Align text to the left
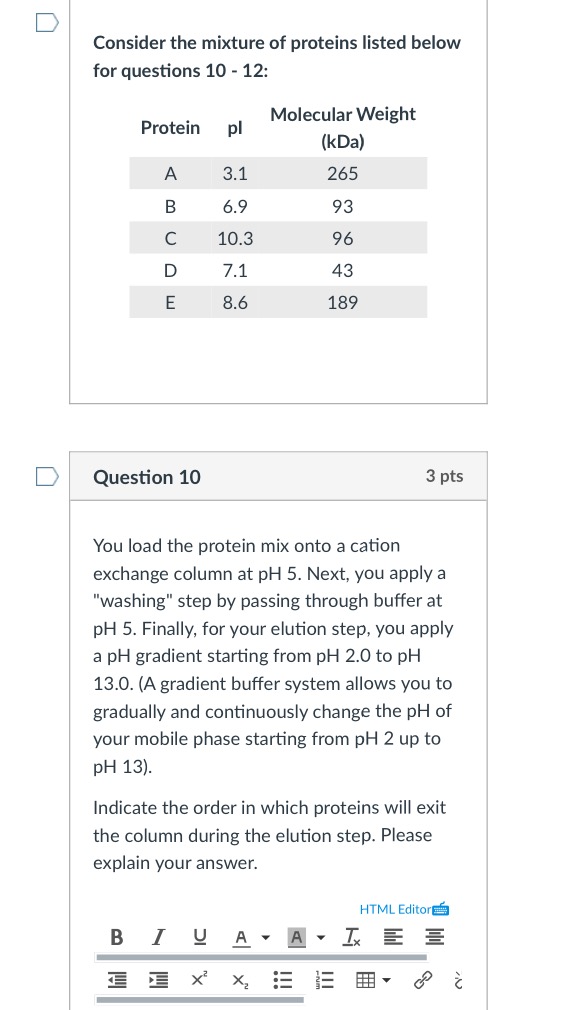 391,937
